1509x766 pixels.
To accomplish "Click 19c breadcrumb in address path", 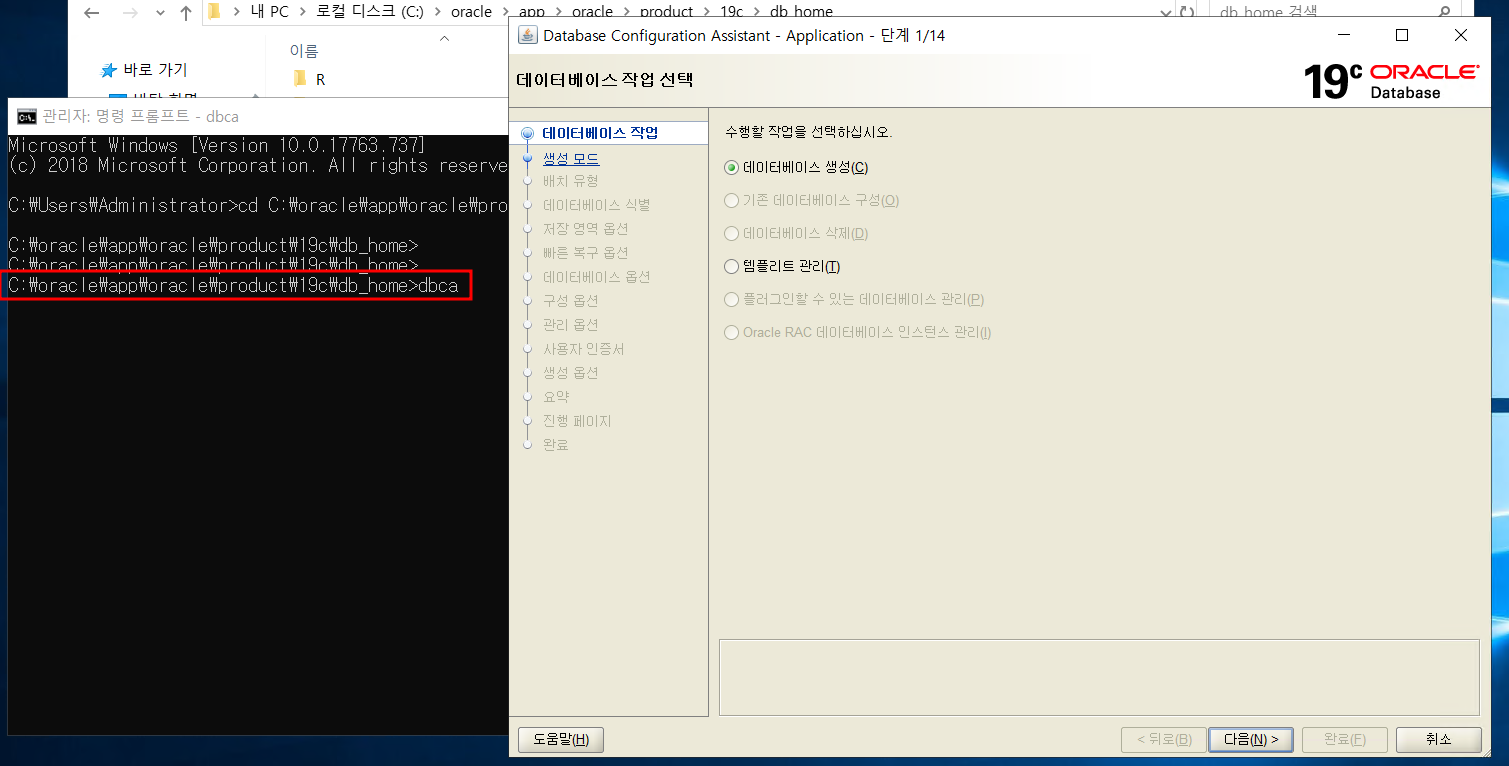I will [731, 12].
